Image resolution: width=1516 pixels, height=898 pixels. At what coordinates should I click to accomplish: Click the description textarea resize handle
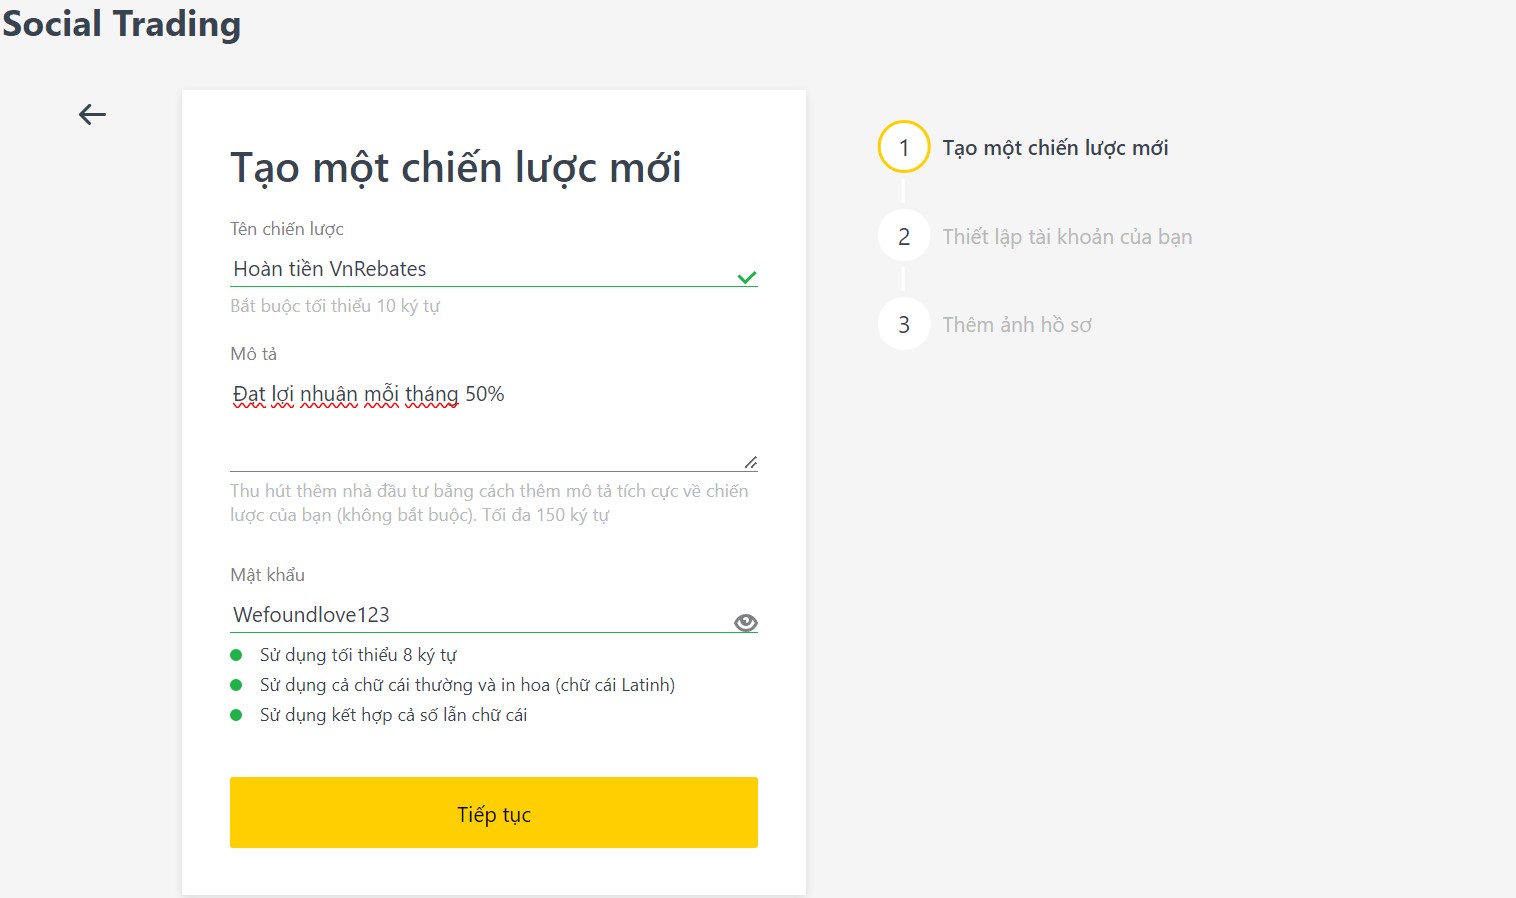point(751,462)
